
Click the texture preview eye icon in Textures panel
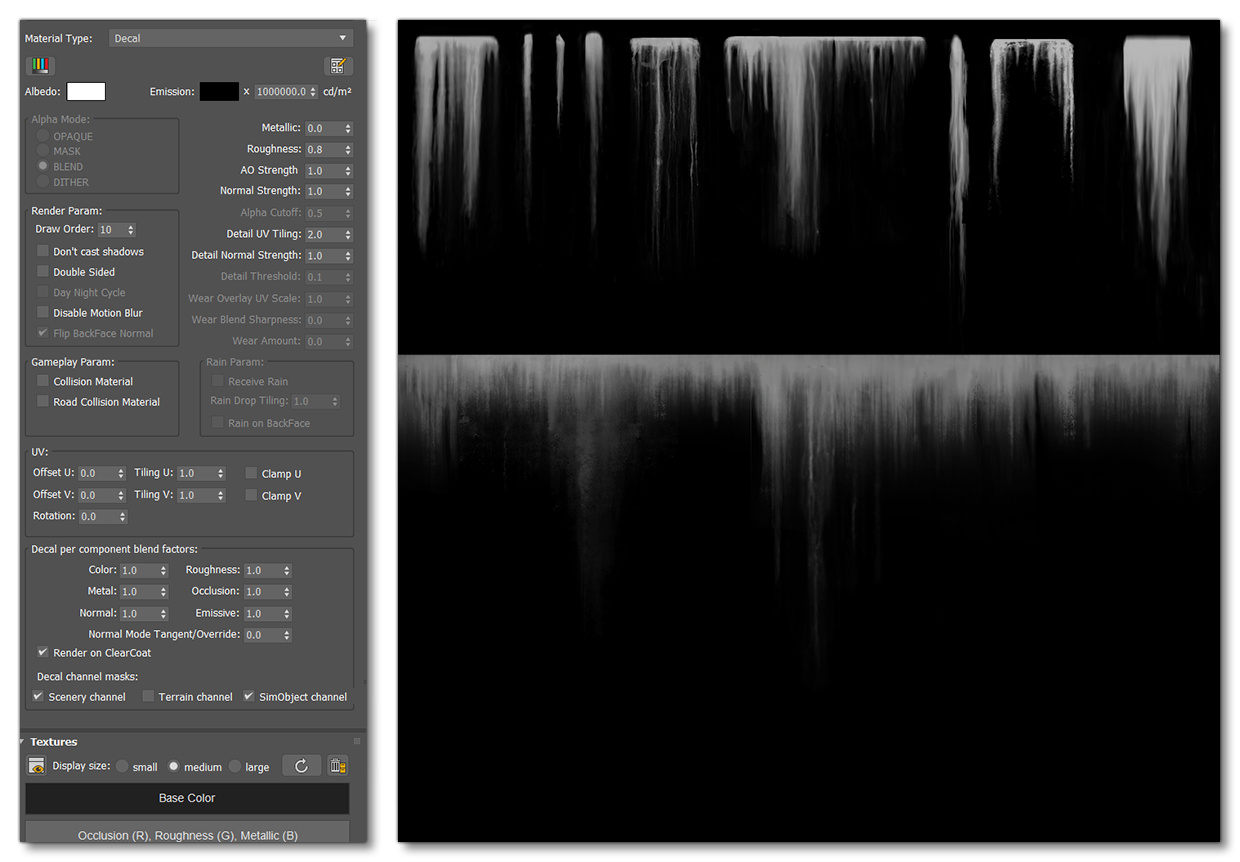[x=36, y=766]
